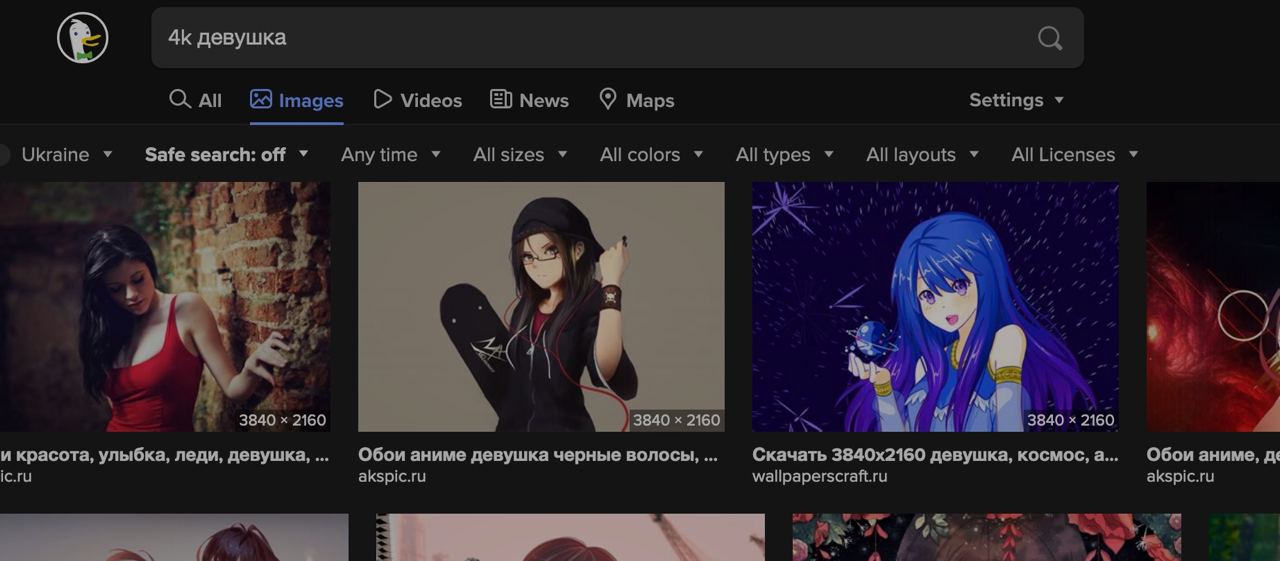Click the 3840 × 2160 label on red dress image

click(x=282, y=420)
